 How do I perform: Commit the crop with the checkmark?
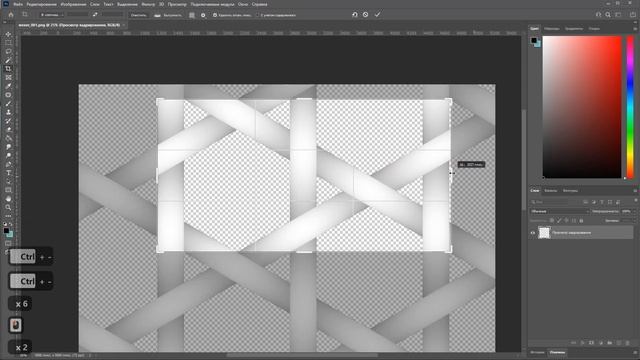[x=378, y=15]
